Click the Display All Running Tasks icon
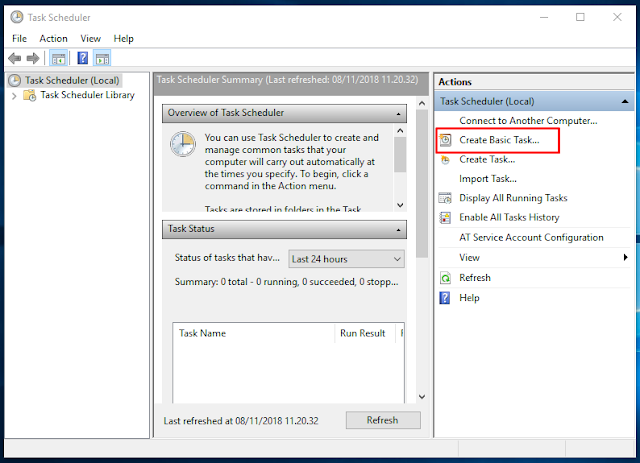 (x=445, y=198)
